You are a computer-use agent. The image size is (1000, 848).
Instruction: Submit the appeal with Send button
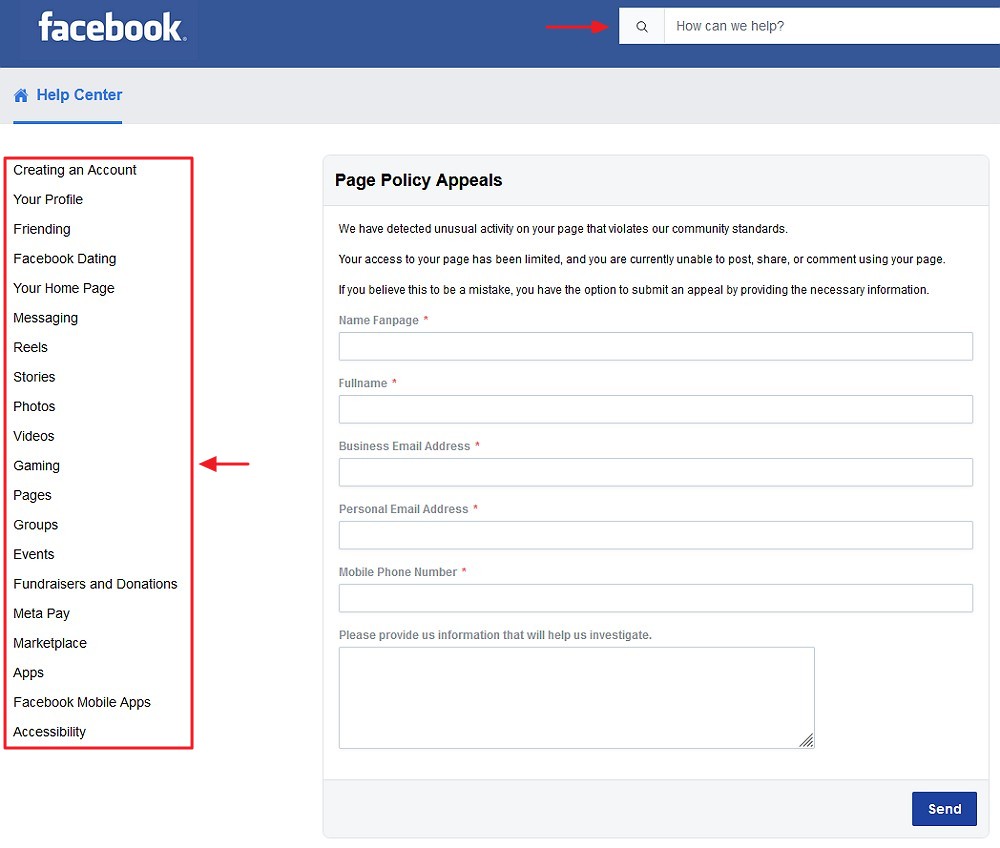[944, 809]
